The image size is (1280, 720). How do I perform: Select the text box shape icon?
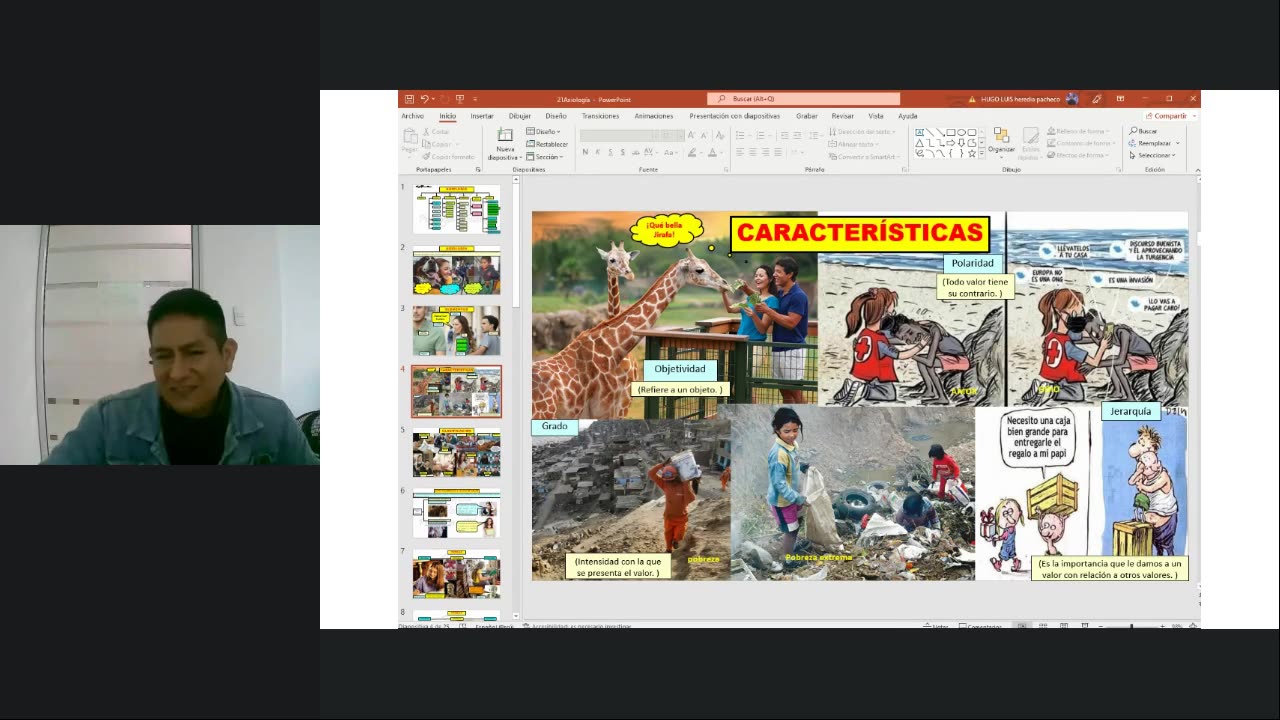coord(919,132)
